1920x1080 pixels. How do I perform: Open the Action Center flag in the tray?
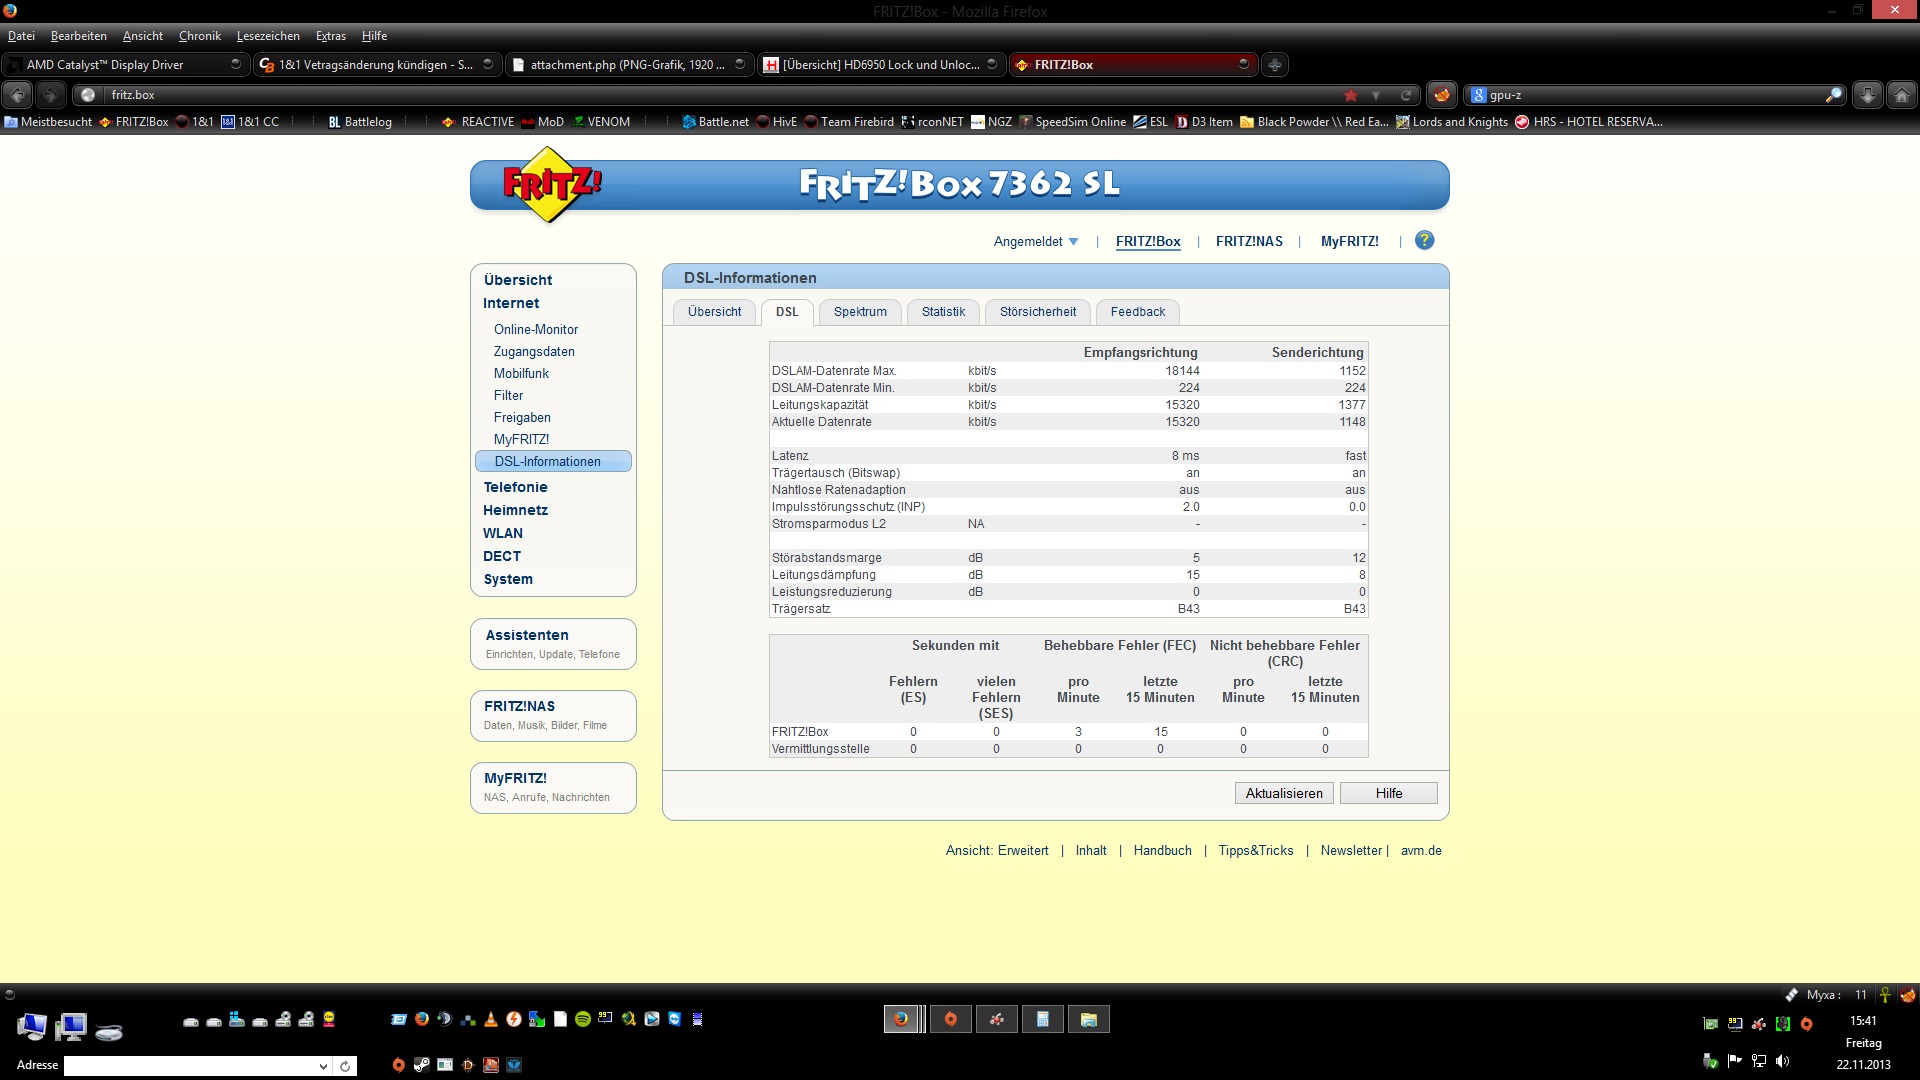coord(1734,1061)
